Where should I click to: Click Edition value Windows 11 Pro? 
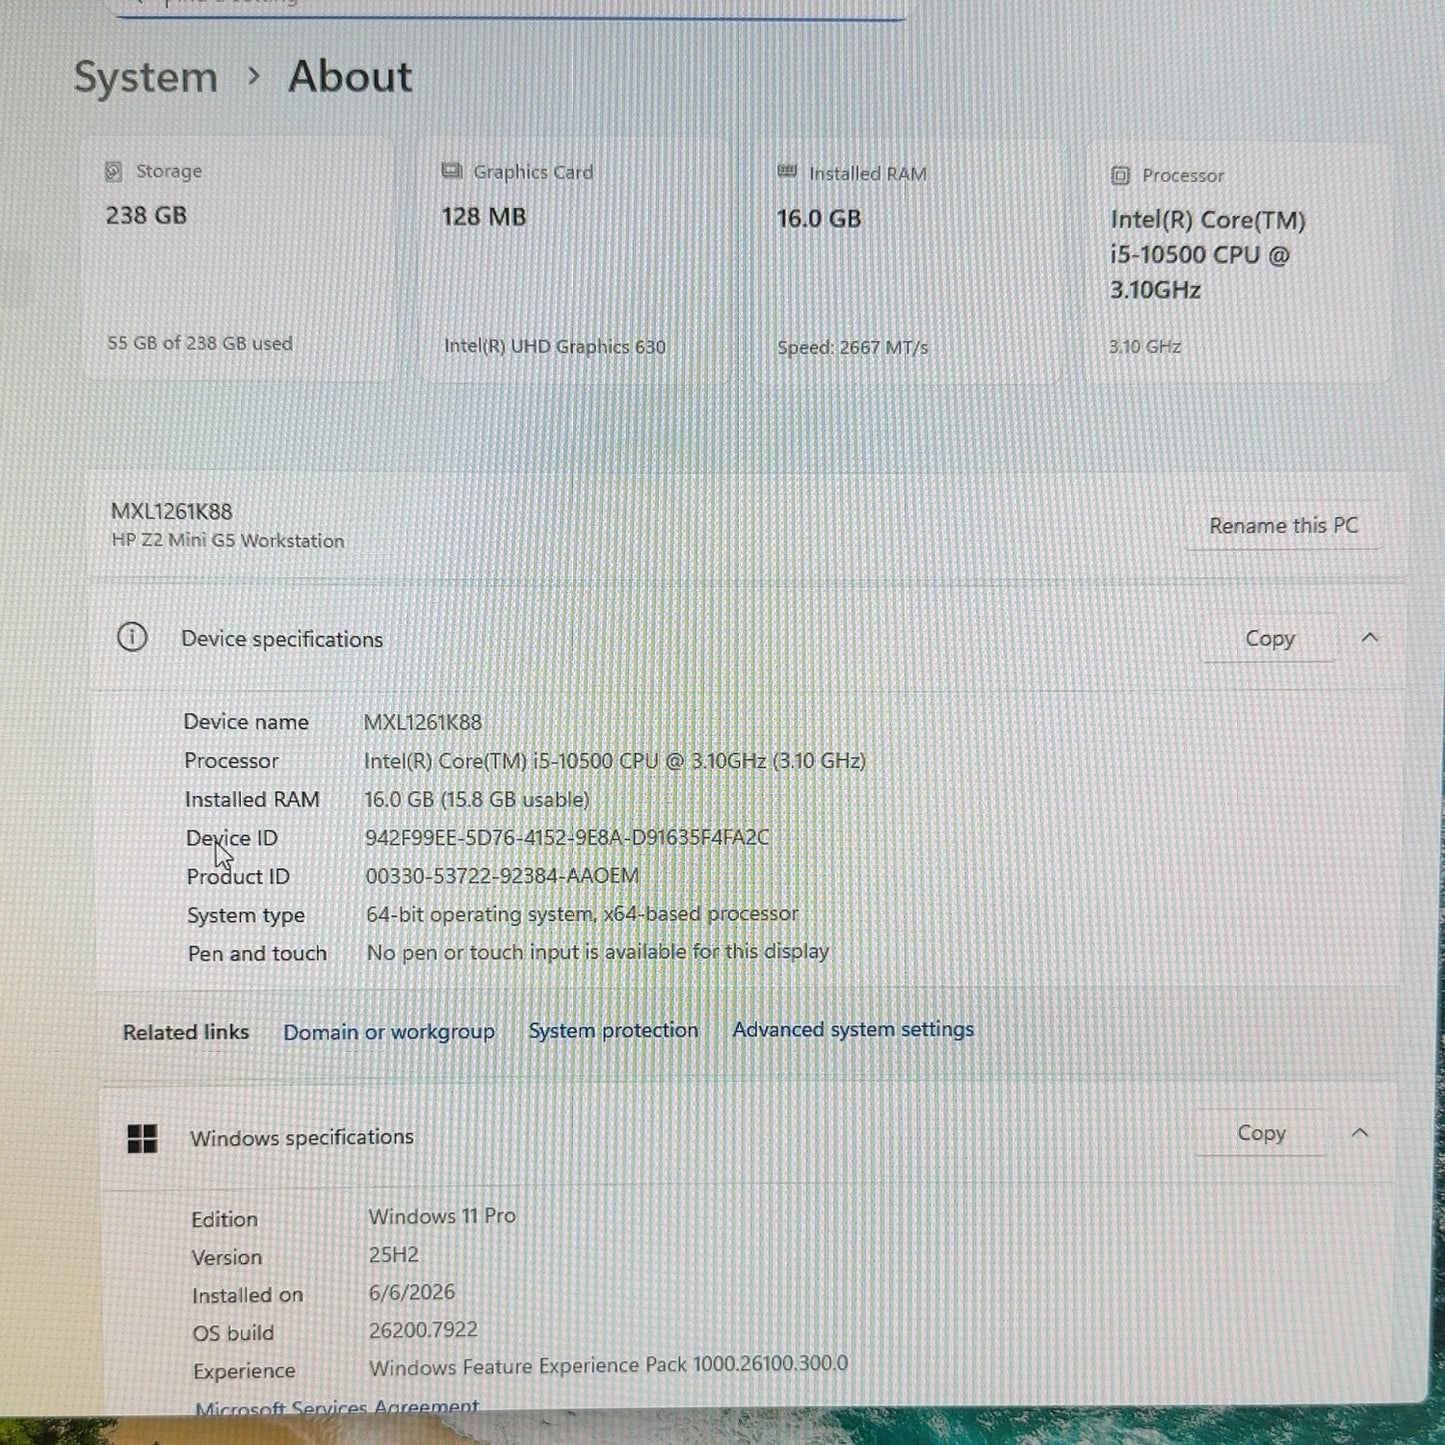442,1216
